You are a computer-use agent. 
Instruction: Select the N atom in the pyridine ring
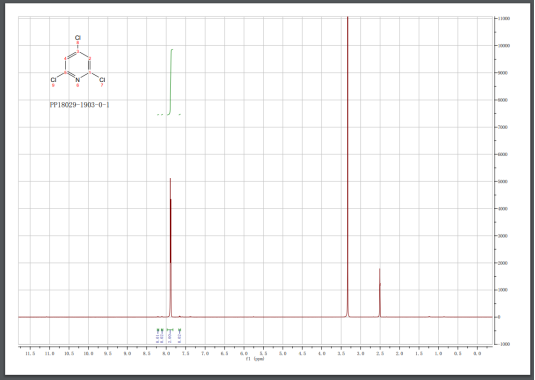77,80
